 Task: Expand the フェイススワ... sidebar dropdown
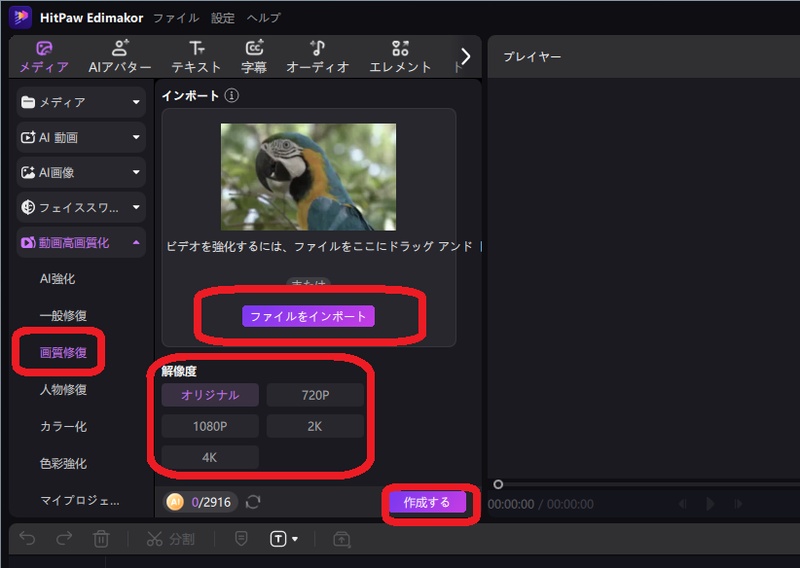point(81,207)
